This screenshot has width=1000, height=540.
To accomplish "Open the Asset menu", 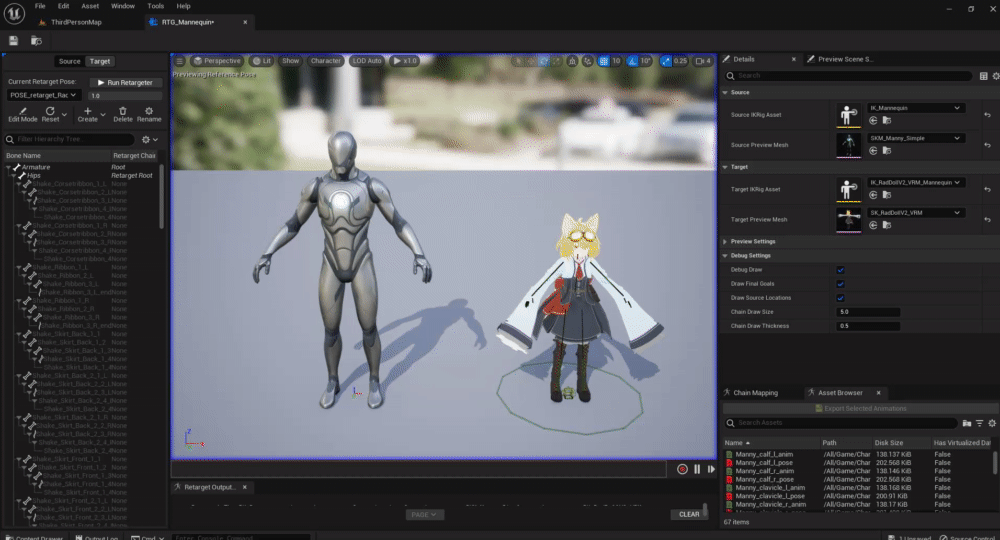I will pyautogui.click(x=90, y=6).
